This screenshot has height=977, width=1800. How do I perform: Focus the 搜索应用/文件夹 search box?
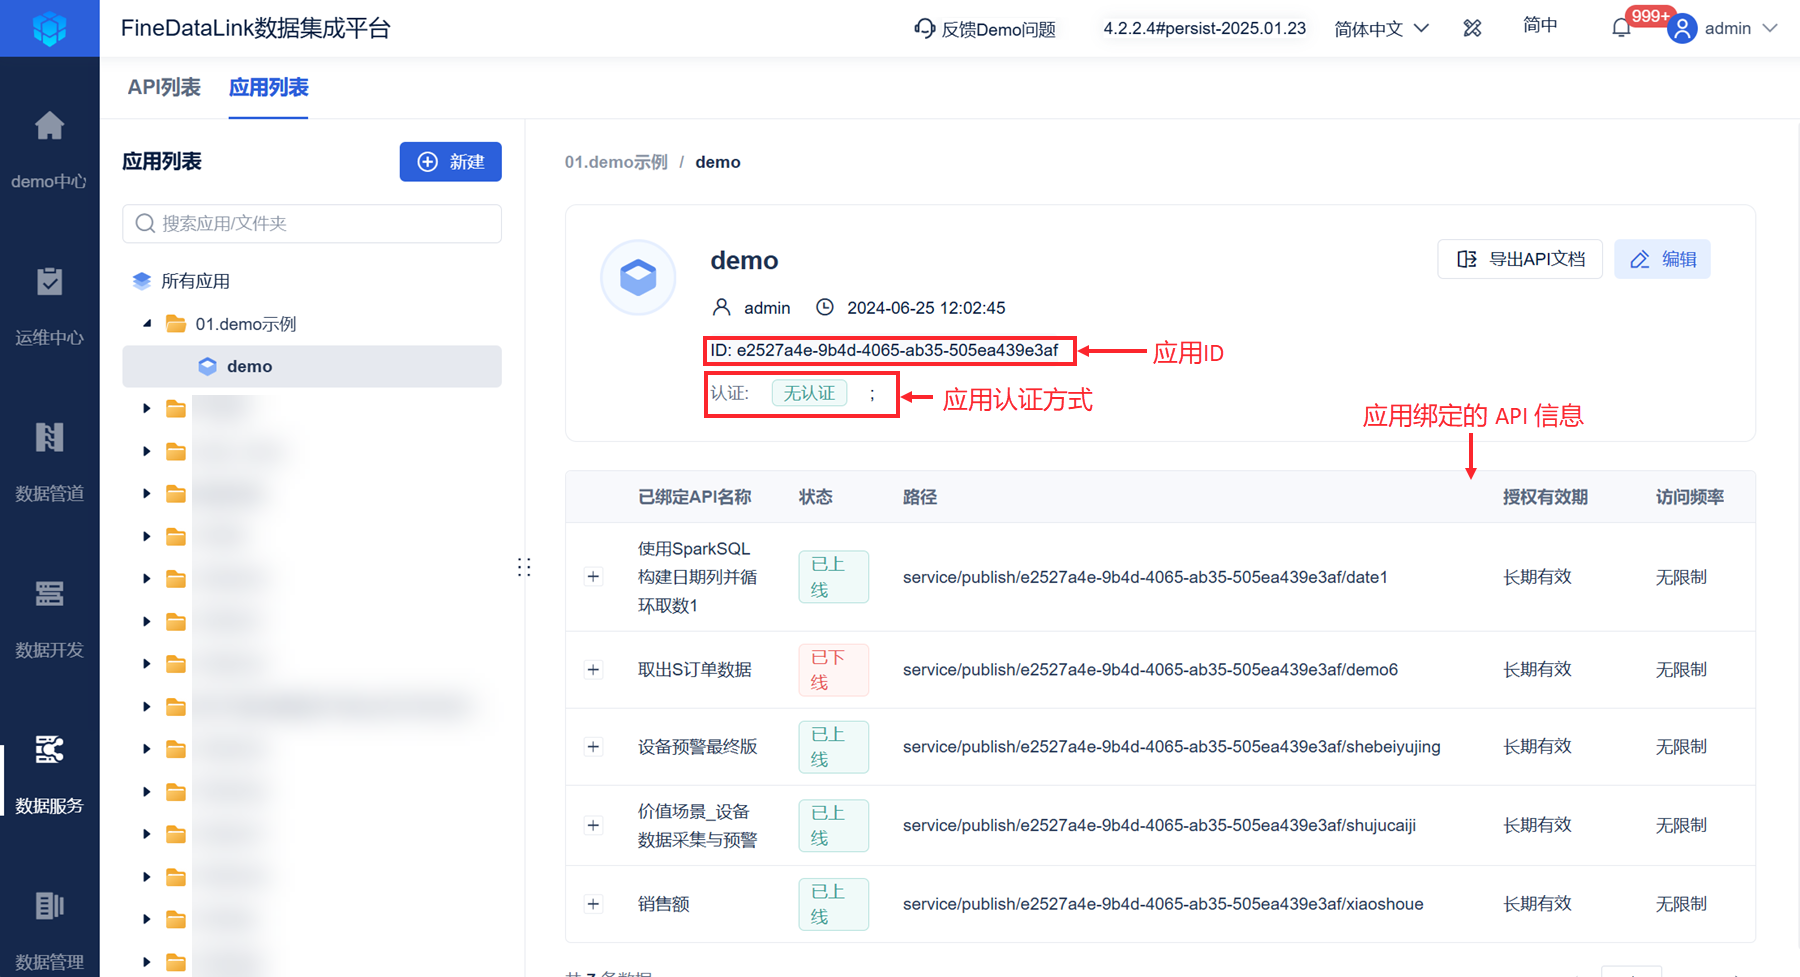point(312,223)
